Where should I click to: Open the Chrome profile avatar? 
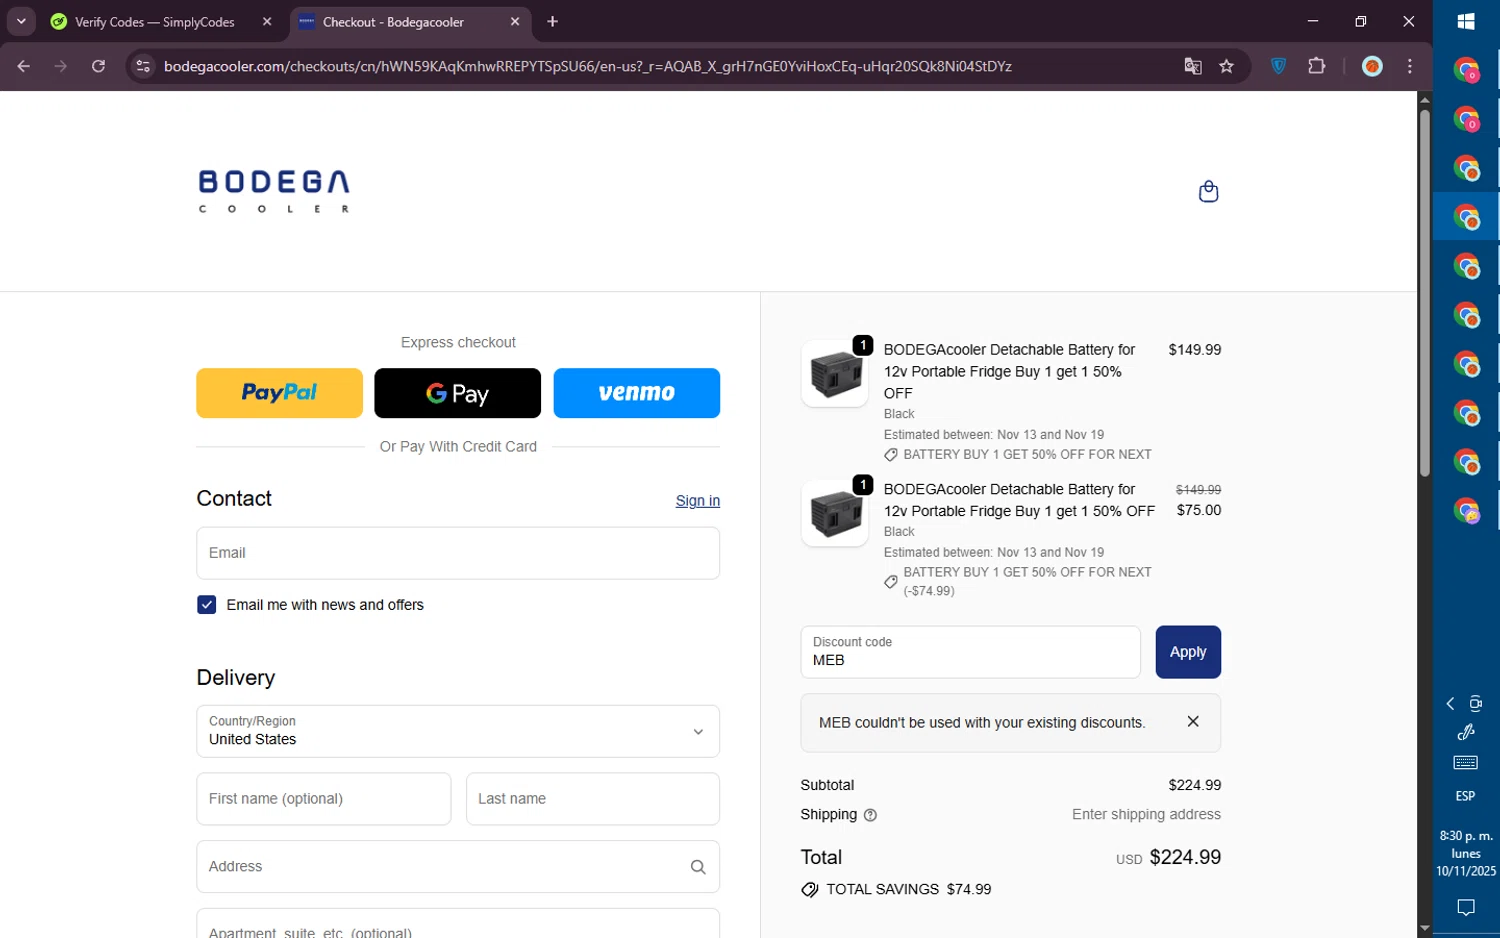tap(1372, 66)
